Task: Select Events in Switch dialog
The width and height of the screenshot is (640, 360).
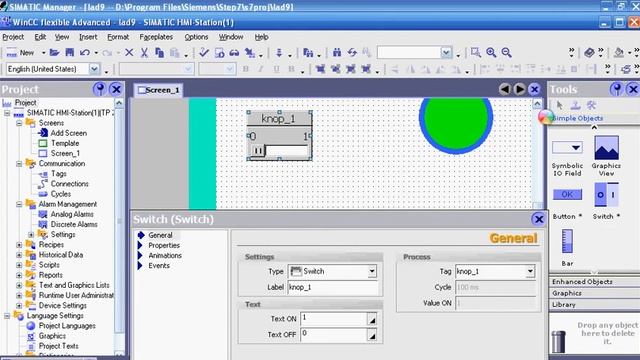Action: click(159, 266)
